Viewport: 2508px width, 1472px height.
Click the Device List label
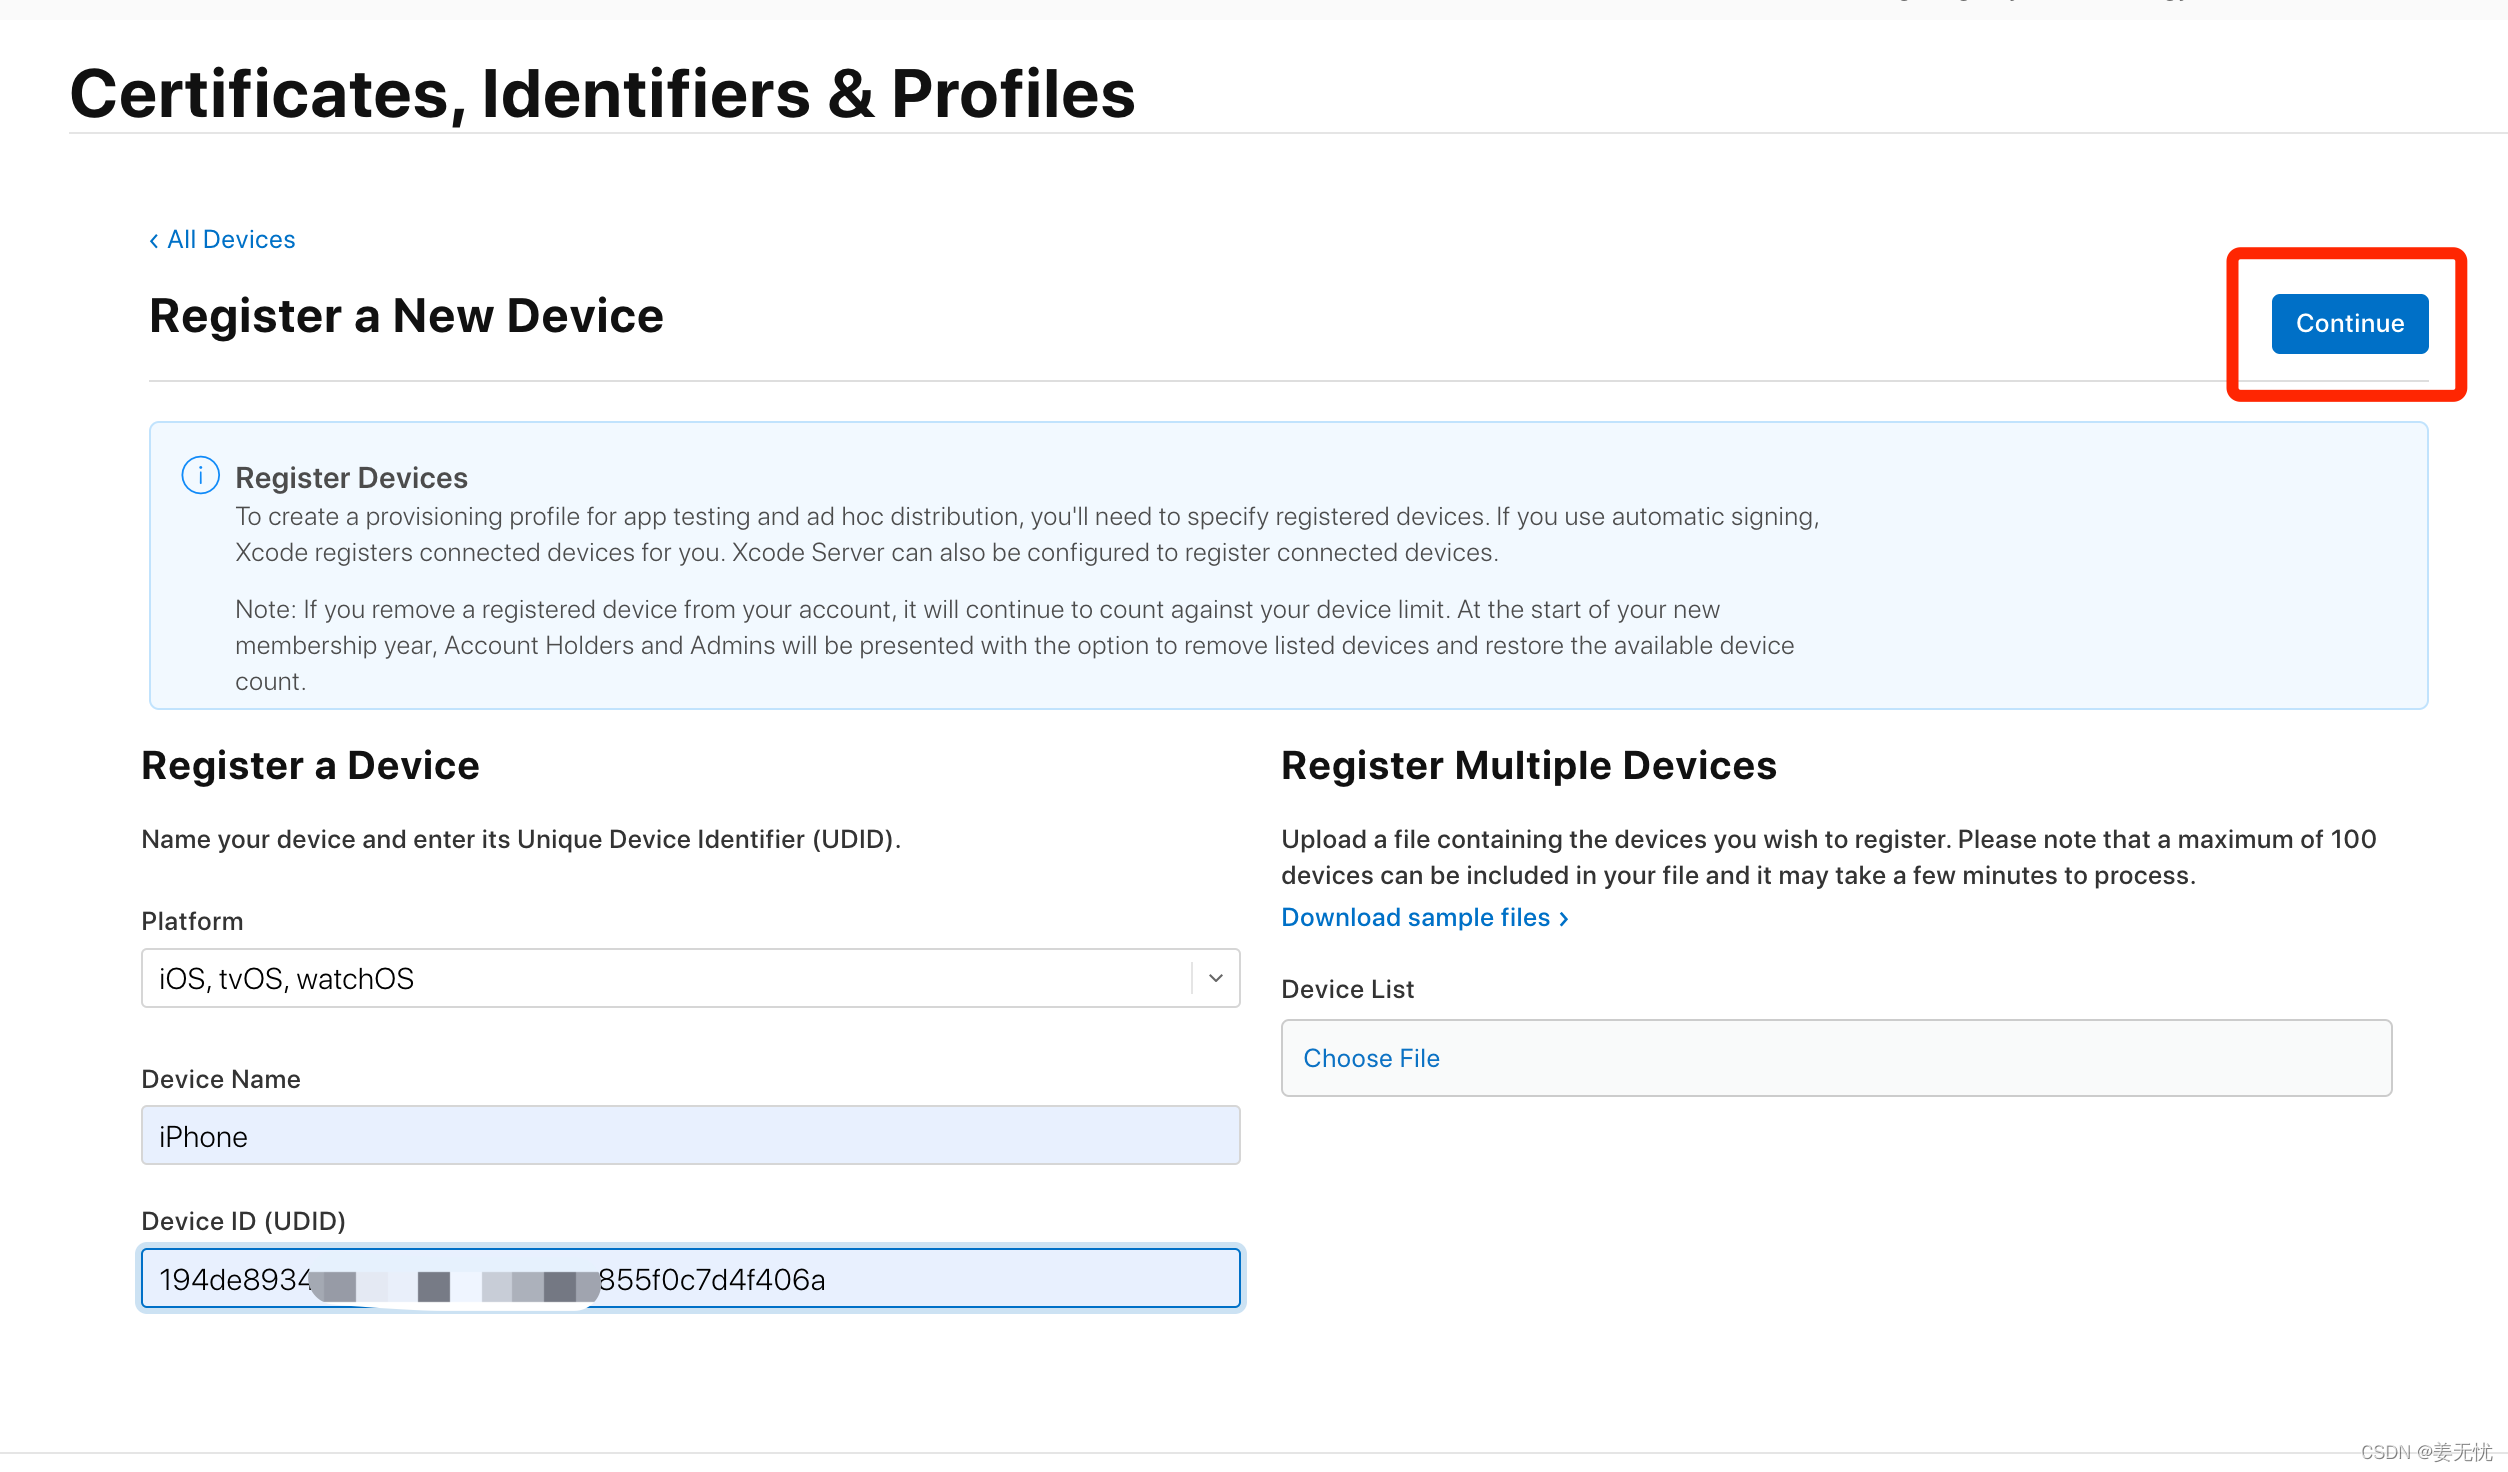tap(1347, 989)
